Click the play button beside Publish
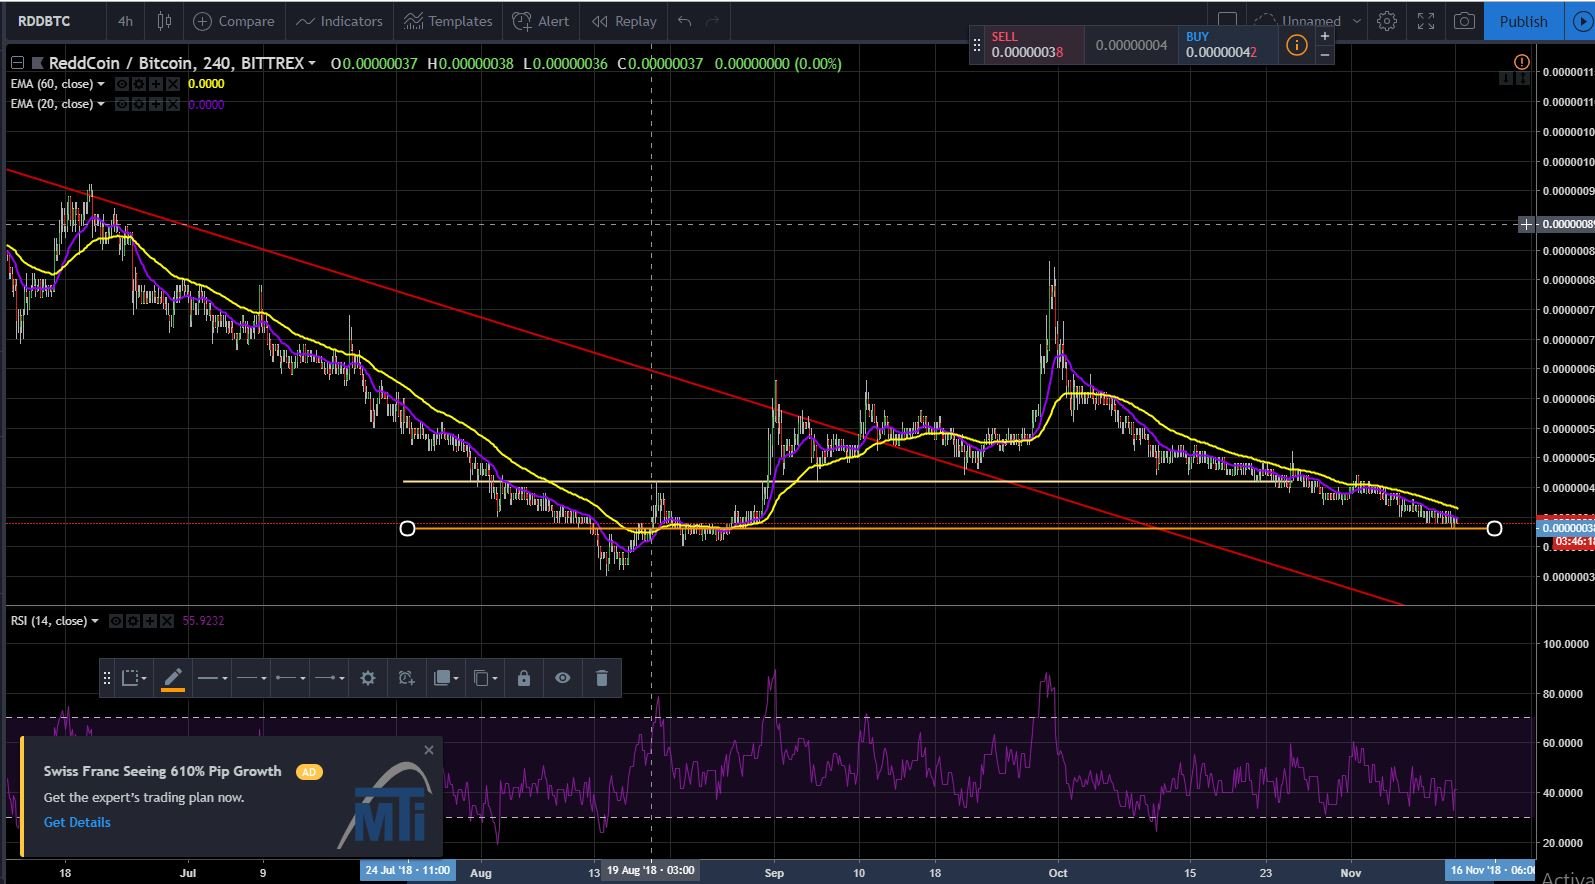 (1582, 21)
